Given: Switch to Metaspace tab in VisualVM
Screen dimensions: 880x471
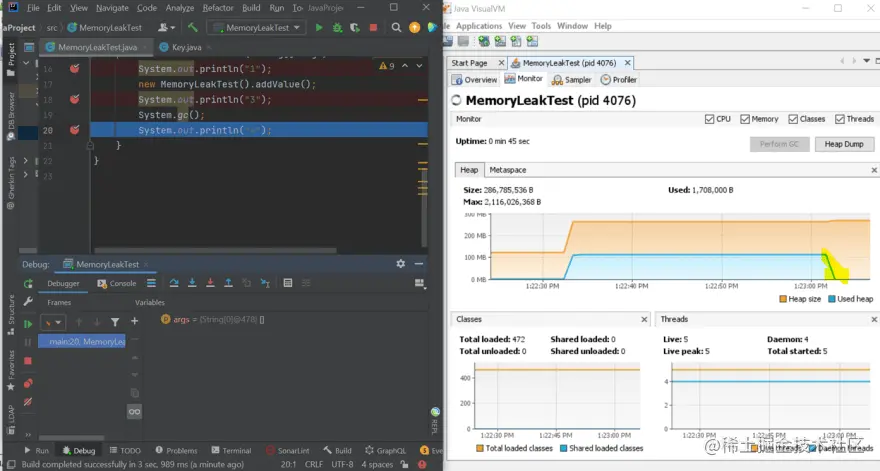Looking at the screenshot, I should [x=507, y=170].
